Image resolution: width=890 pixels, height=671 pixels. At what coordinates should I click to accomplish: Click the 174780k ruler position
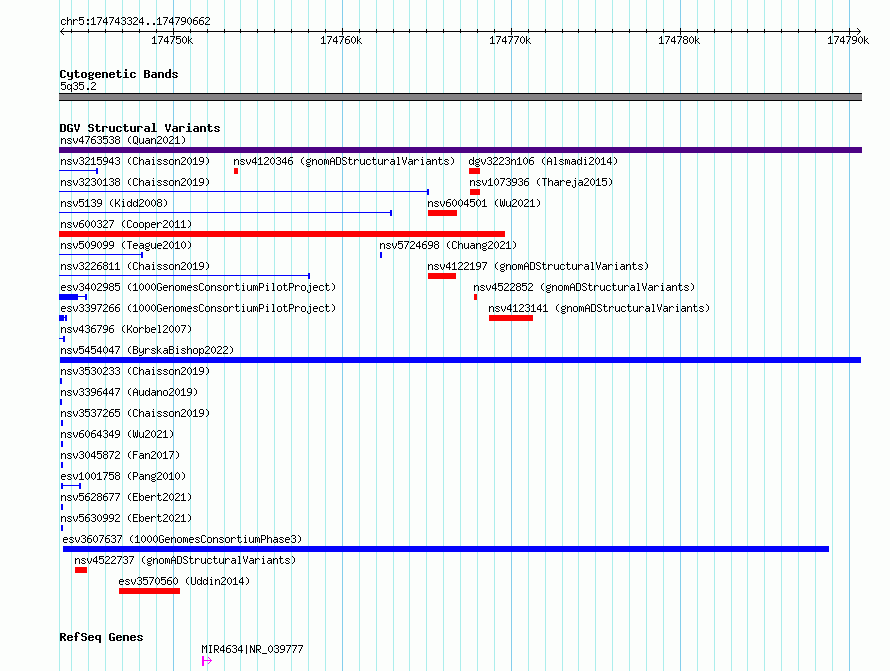679,40
